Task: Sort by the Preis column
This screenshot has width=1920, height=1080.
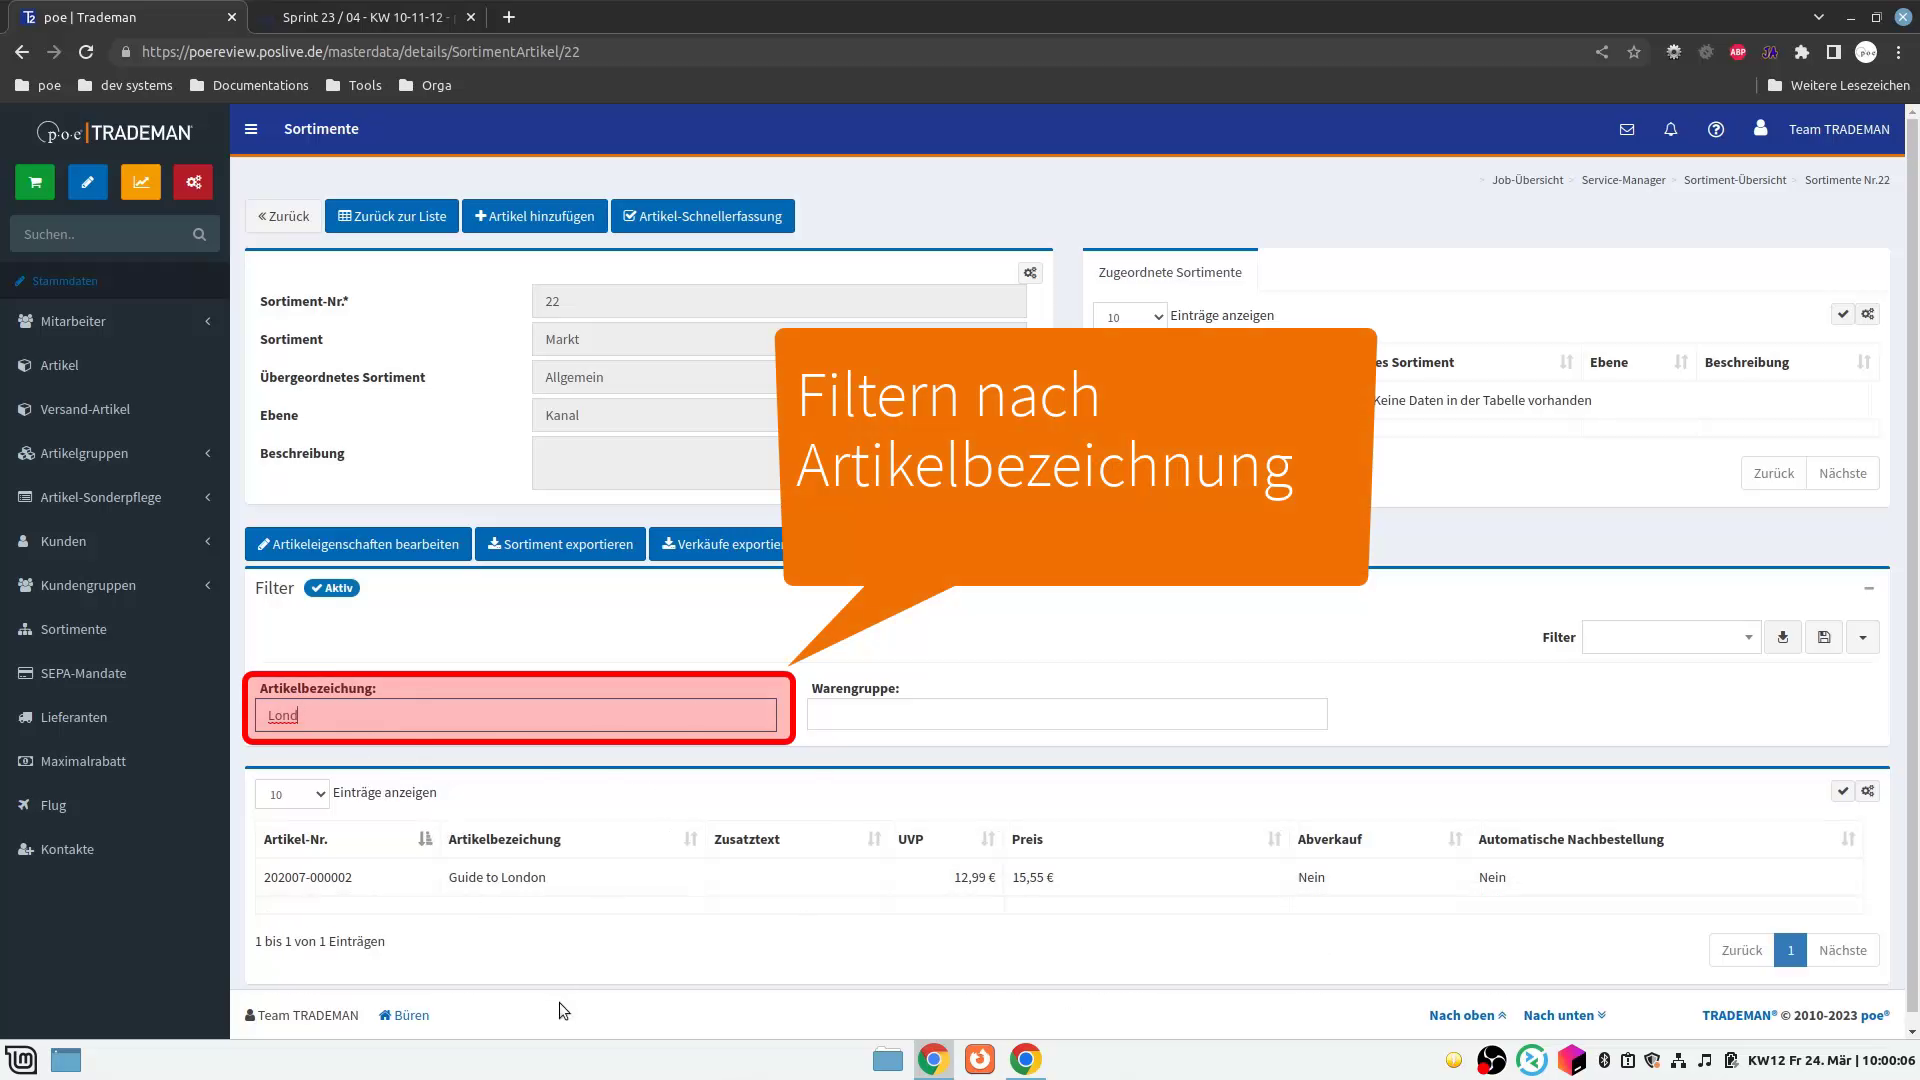Action: [x=1146, y=839]
